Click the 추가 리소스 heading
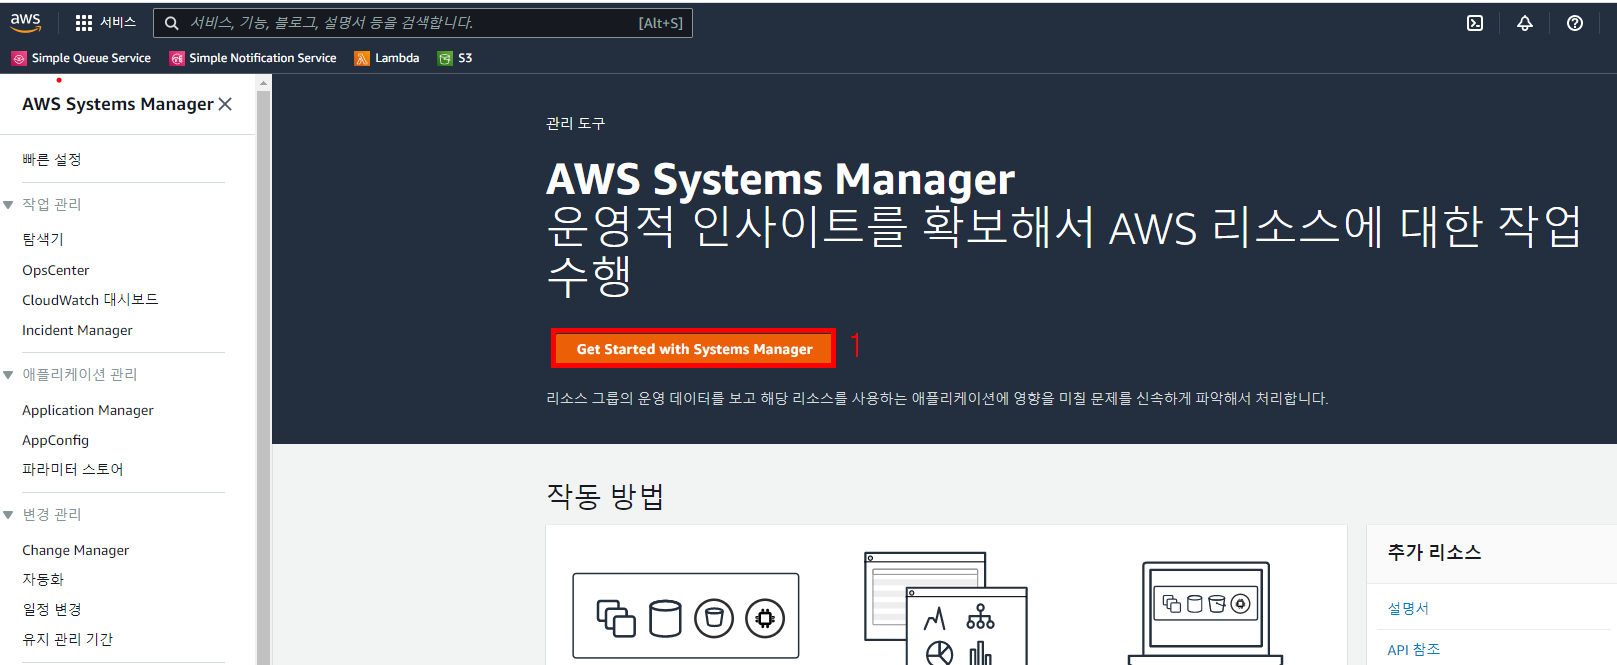The image size is (1617, 665). coord(1434,552)
